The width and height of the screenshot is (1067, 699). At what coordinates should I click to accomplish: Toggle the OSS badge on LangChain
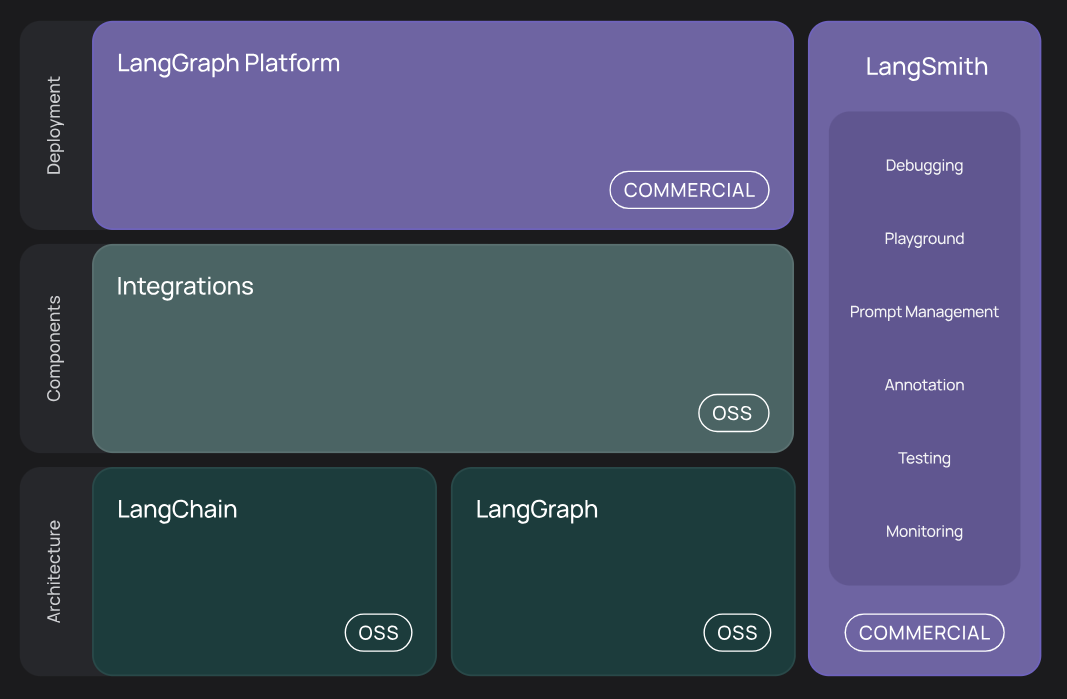(x=378, y=632)
